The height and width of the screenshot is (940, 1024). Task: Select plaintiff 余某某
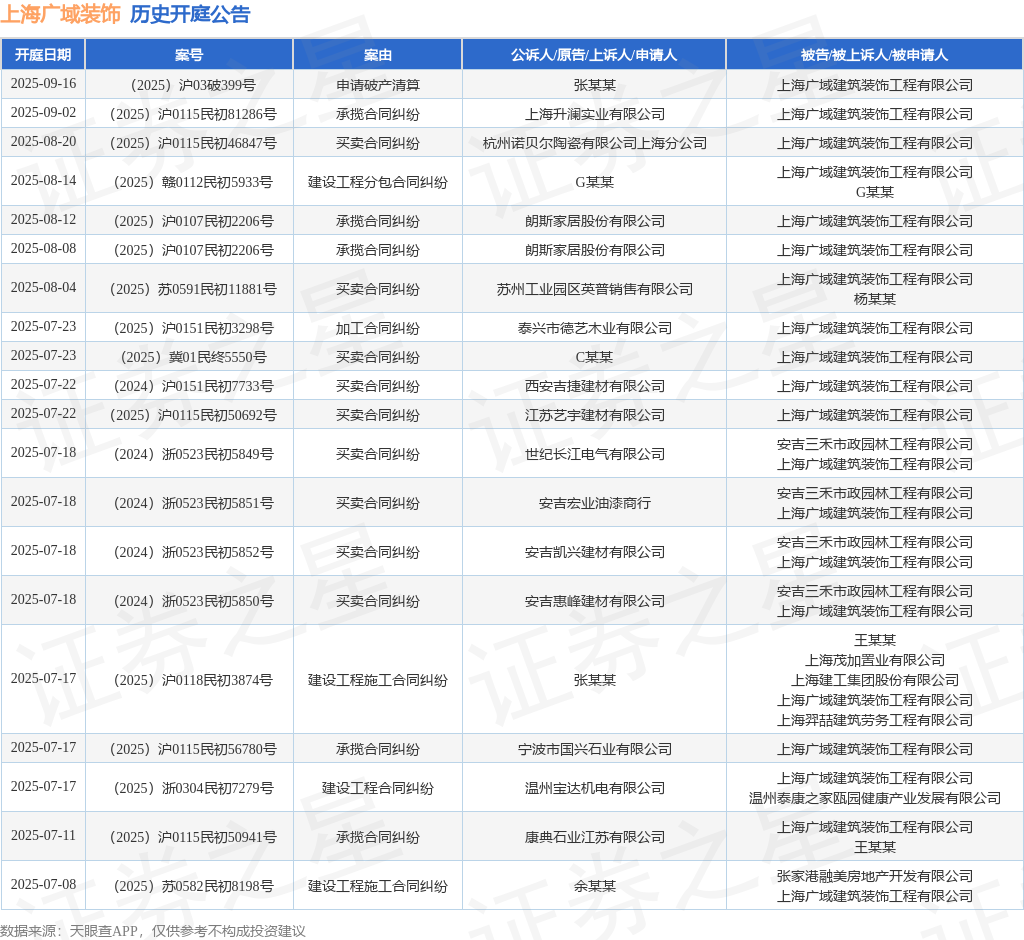[x=594, y=886]
